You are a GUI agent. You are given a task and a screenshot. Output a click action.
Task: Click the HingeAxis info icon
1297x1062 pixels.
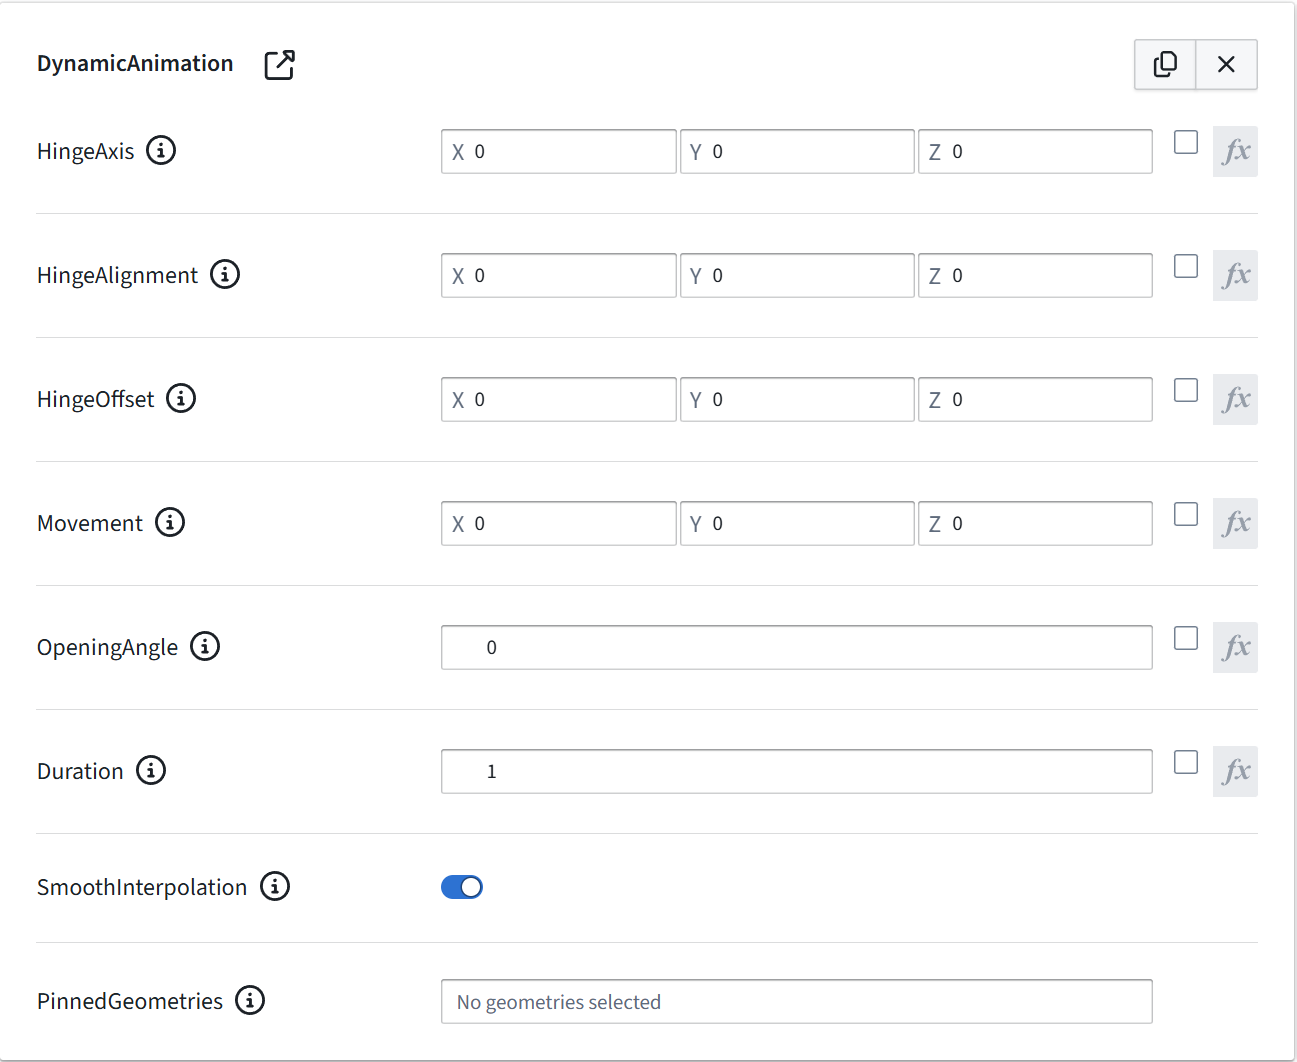163,150
